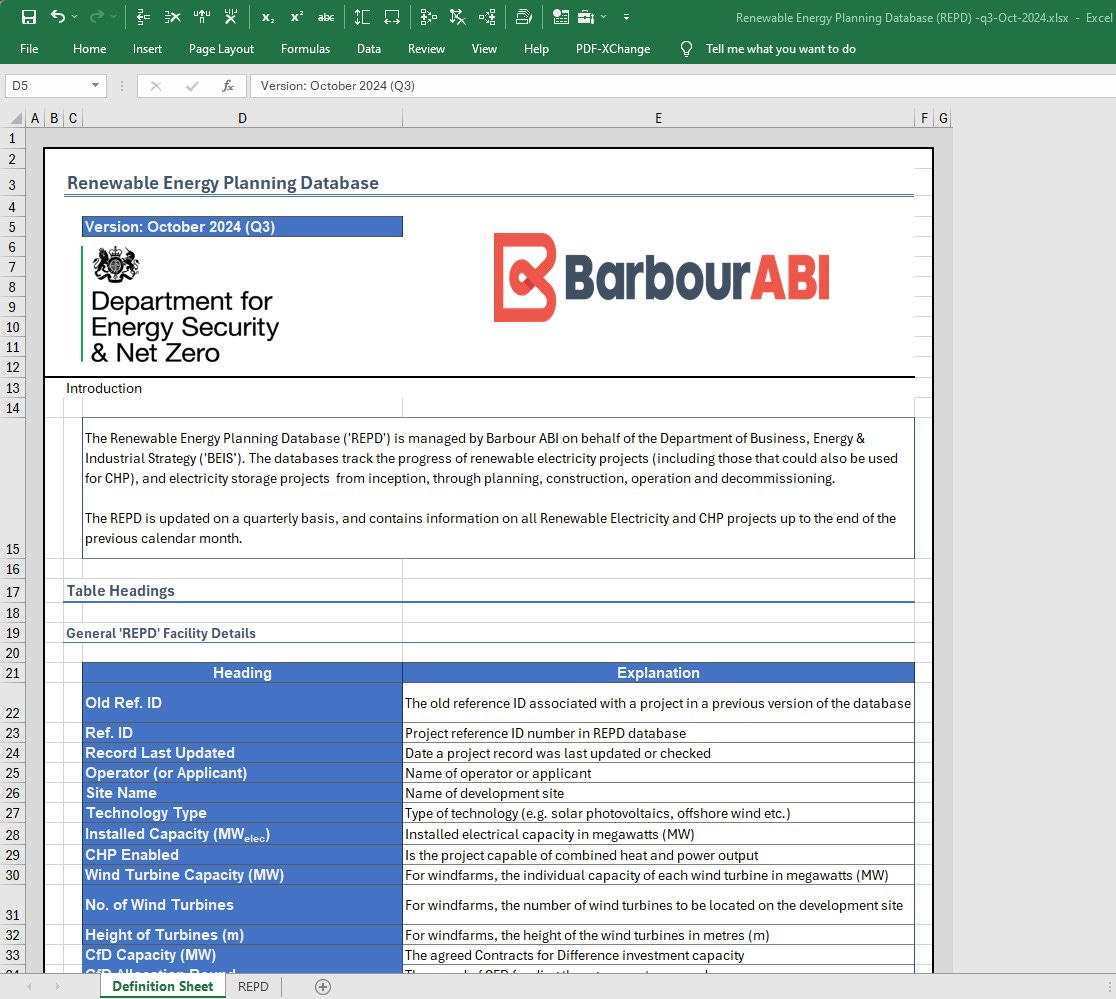Screen dimensions: 1116x999
Task: Click the insert columns icon in quick toolbar
Action: (201, 17)
